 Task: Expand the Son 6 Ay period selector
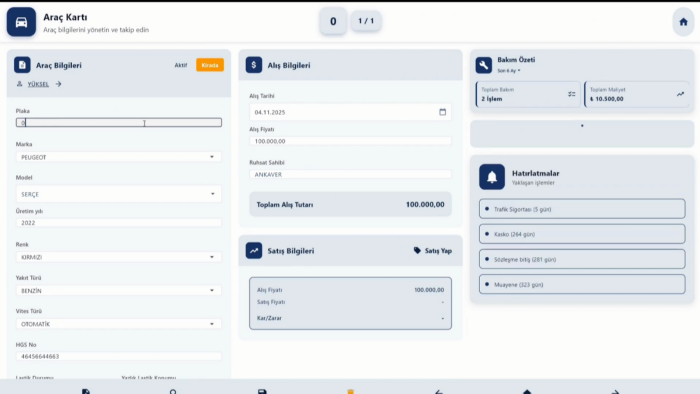(x=509, y=71)
